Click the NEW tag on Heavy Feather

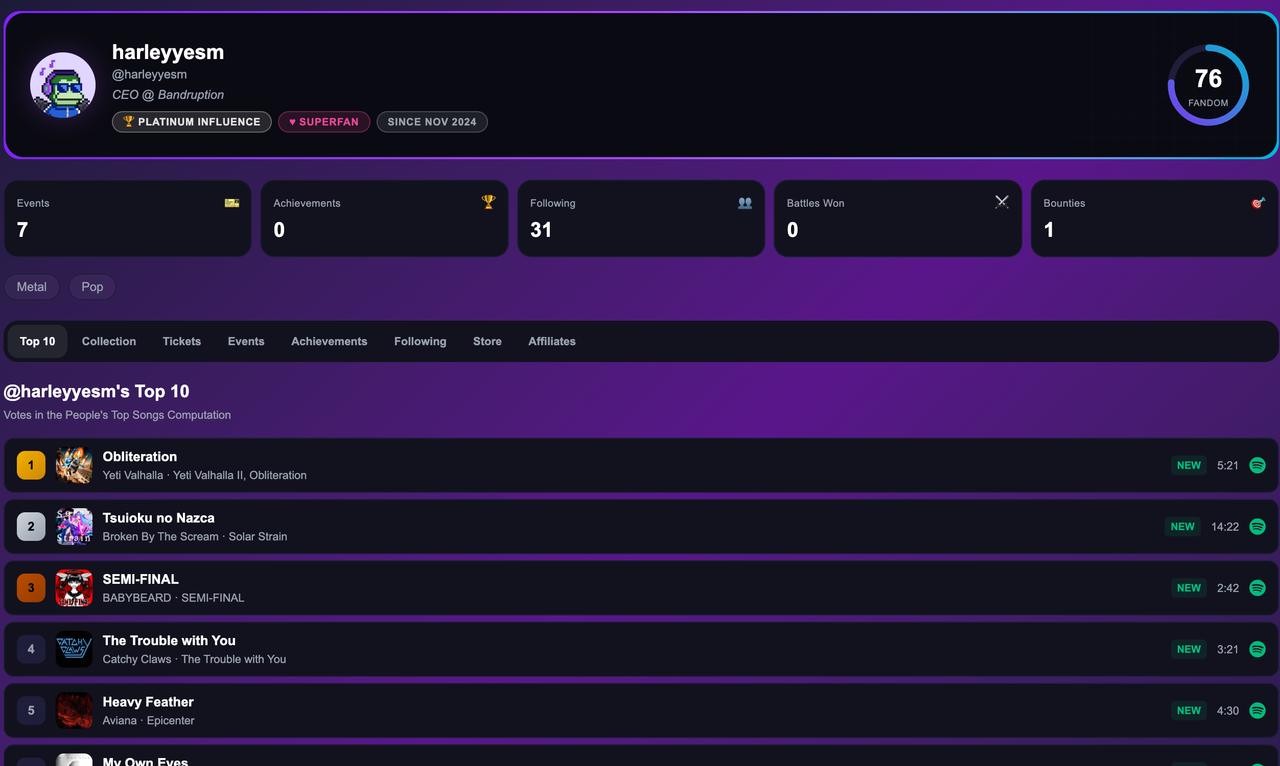1189,710
